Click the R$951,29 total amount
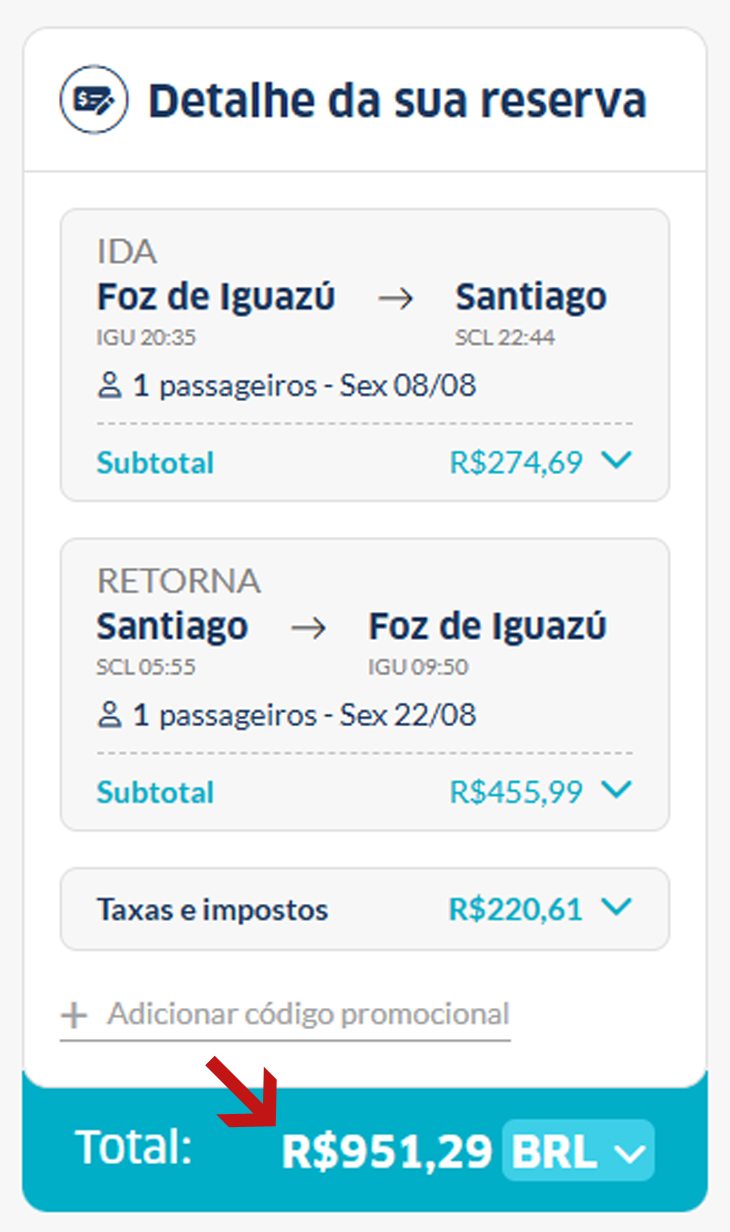 tap(387, 1151)
